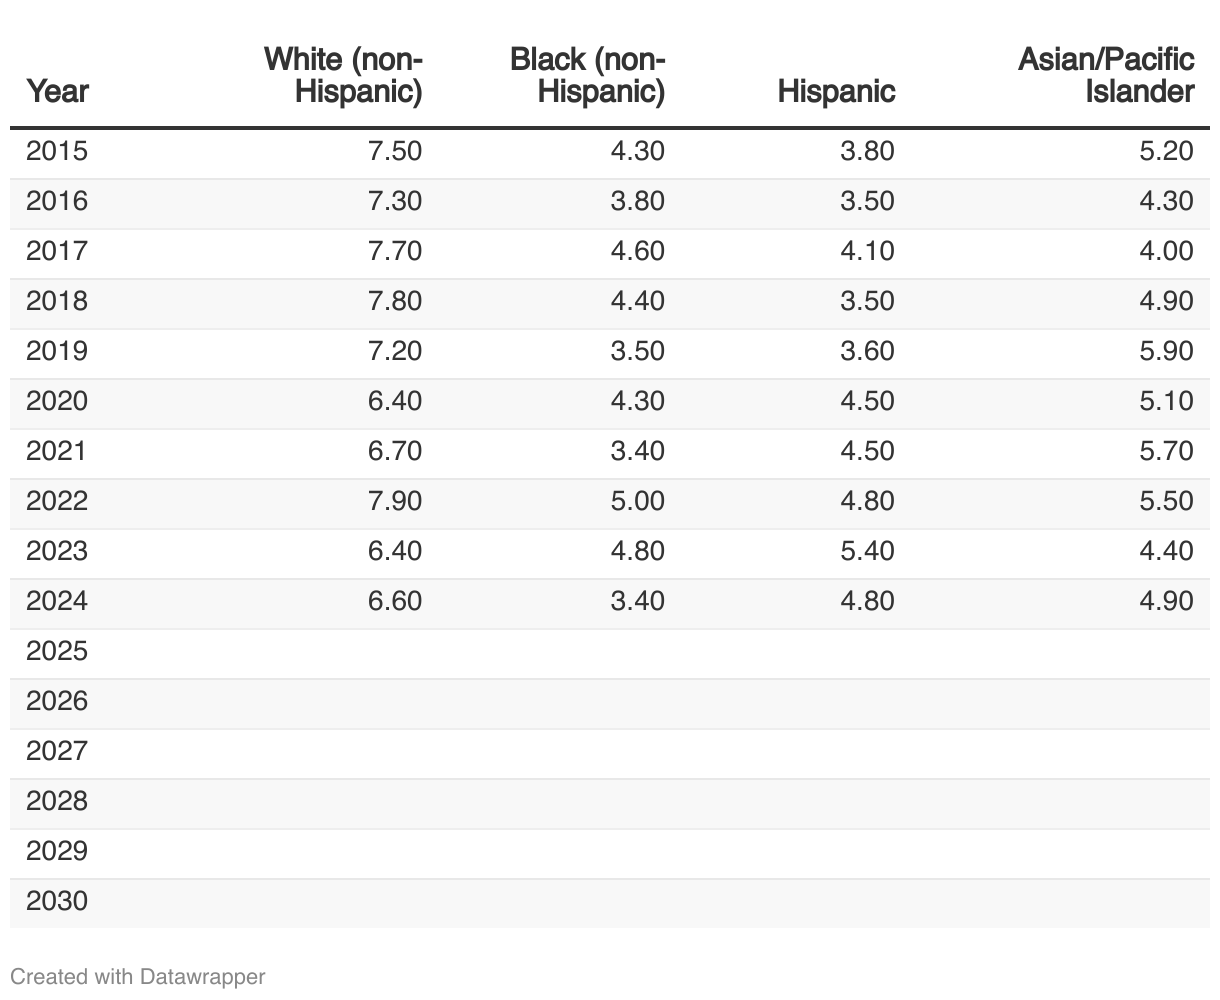The image size is (1220, 1000).
Task: Click the Black (non-Hispanic) column header
Action: pyautogui.click(x=587, y=75)
